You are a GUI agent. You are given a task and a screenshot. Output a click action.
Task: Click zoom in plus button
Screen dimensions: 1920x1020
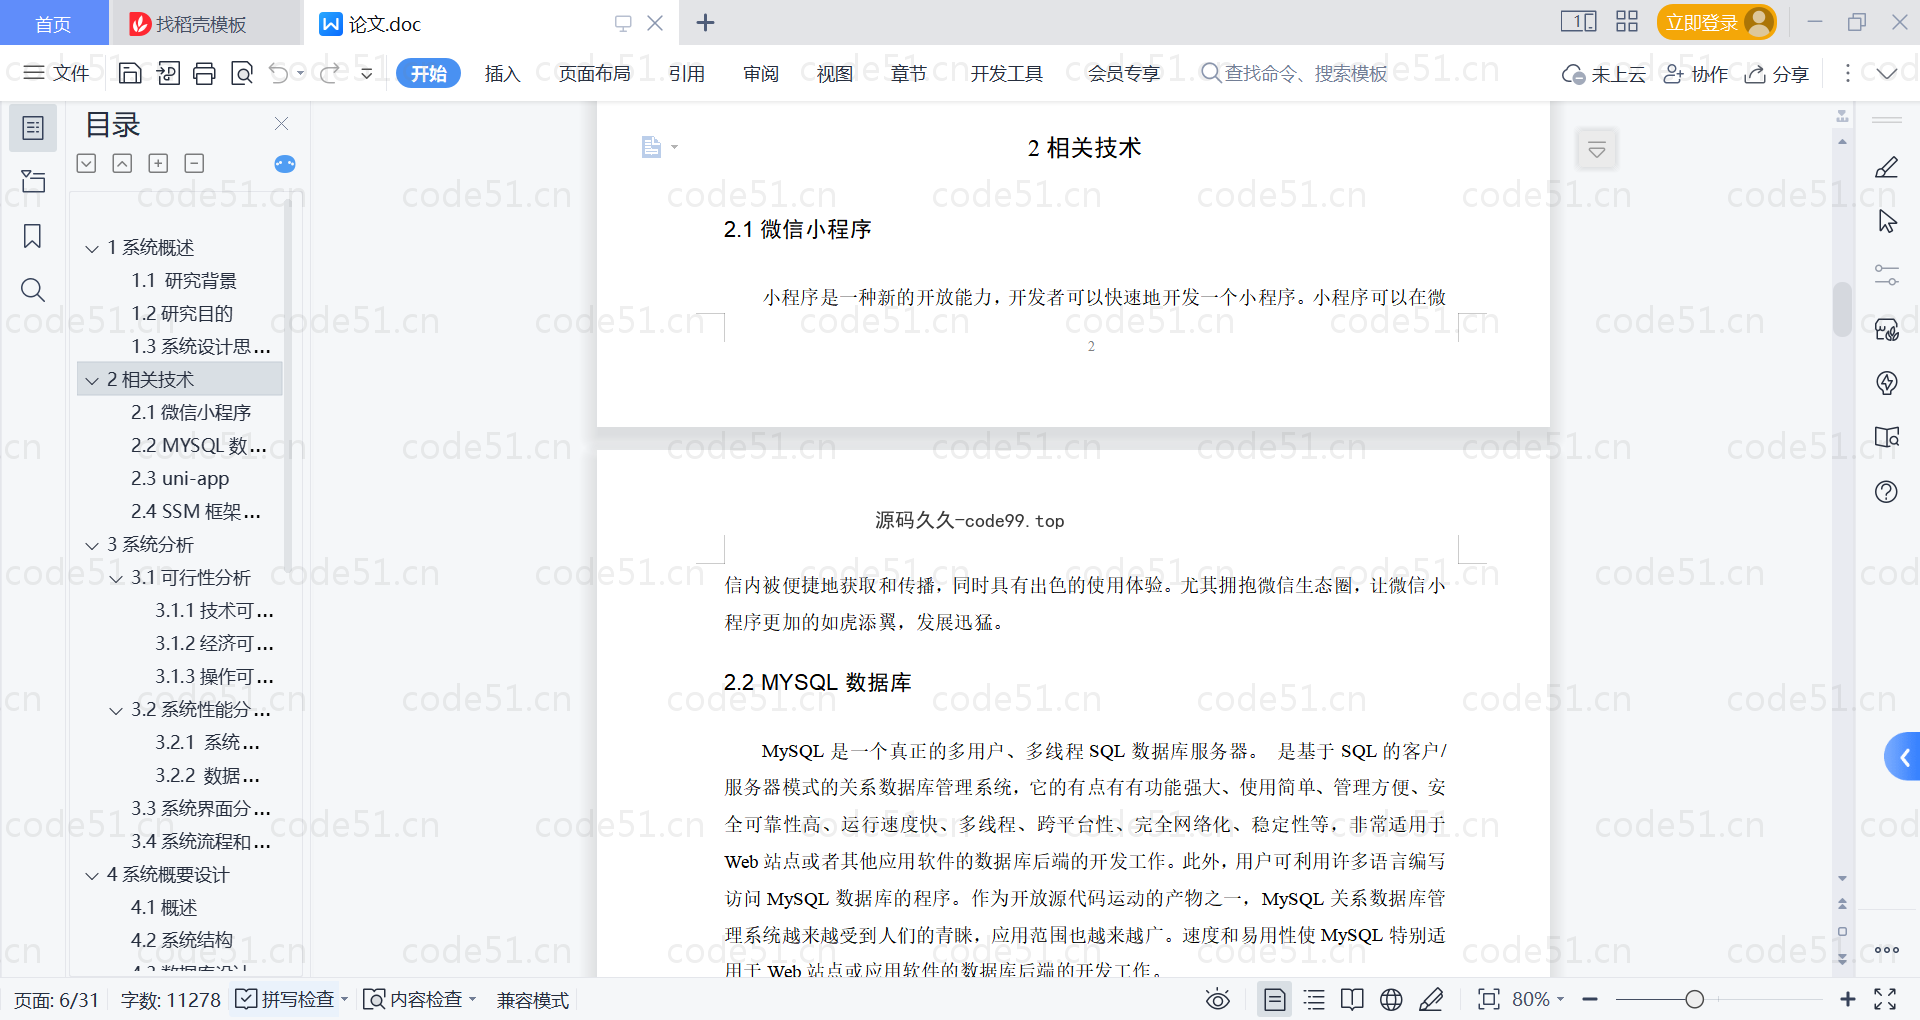pyautogui.click(x=1848, y=999)
